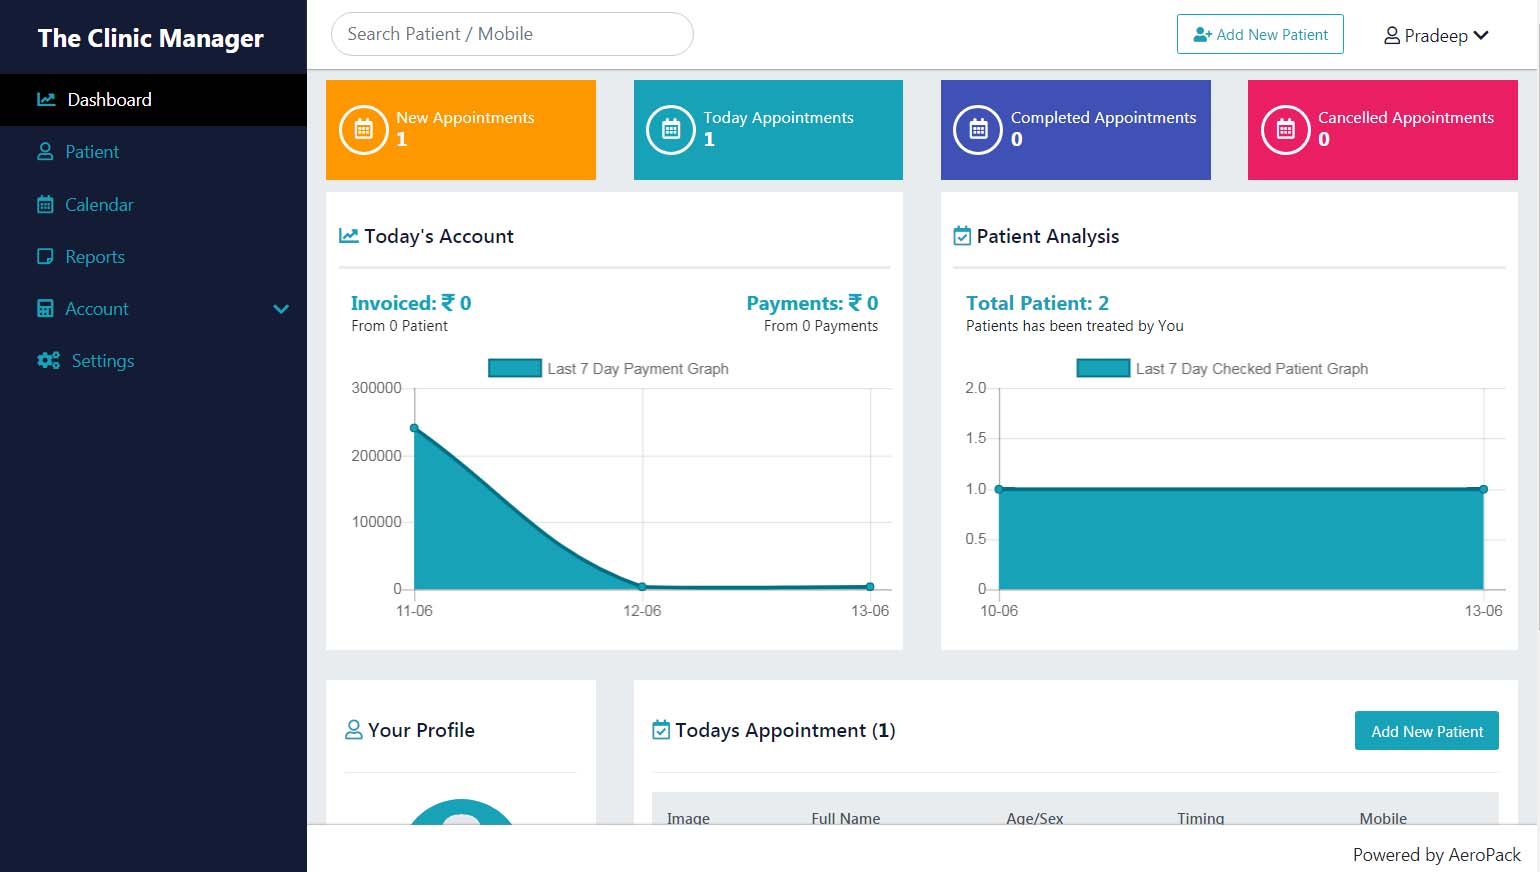
Task: Click the Last 7 Day Checked Patient Graph label
Action: point(1252,368)
